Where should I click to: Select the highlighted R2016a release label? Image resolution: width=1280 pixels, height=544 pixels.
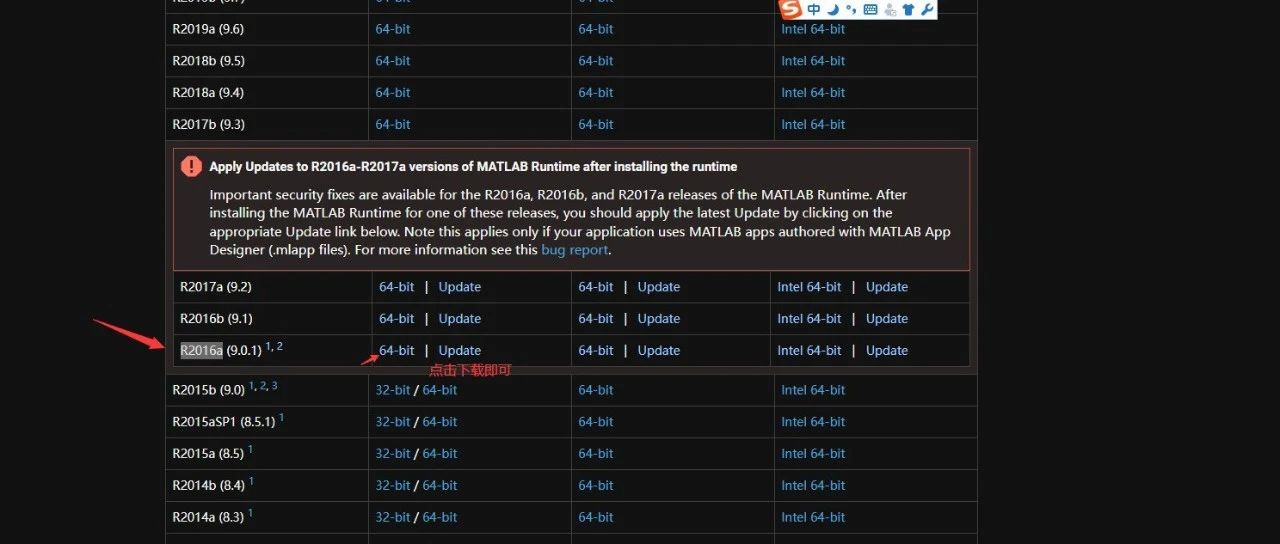(x=201, y=350)
